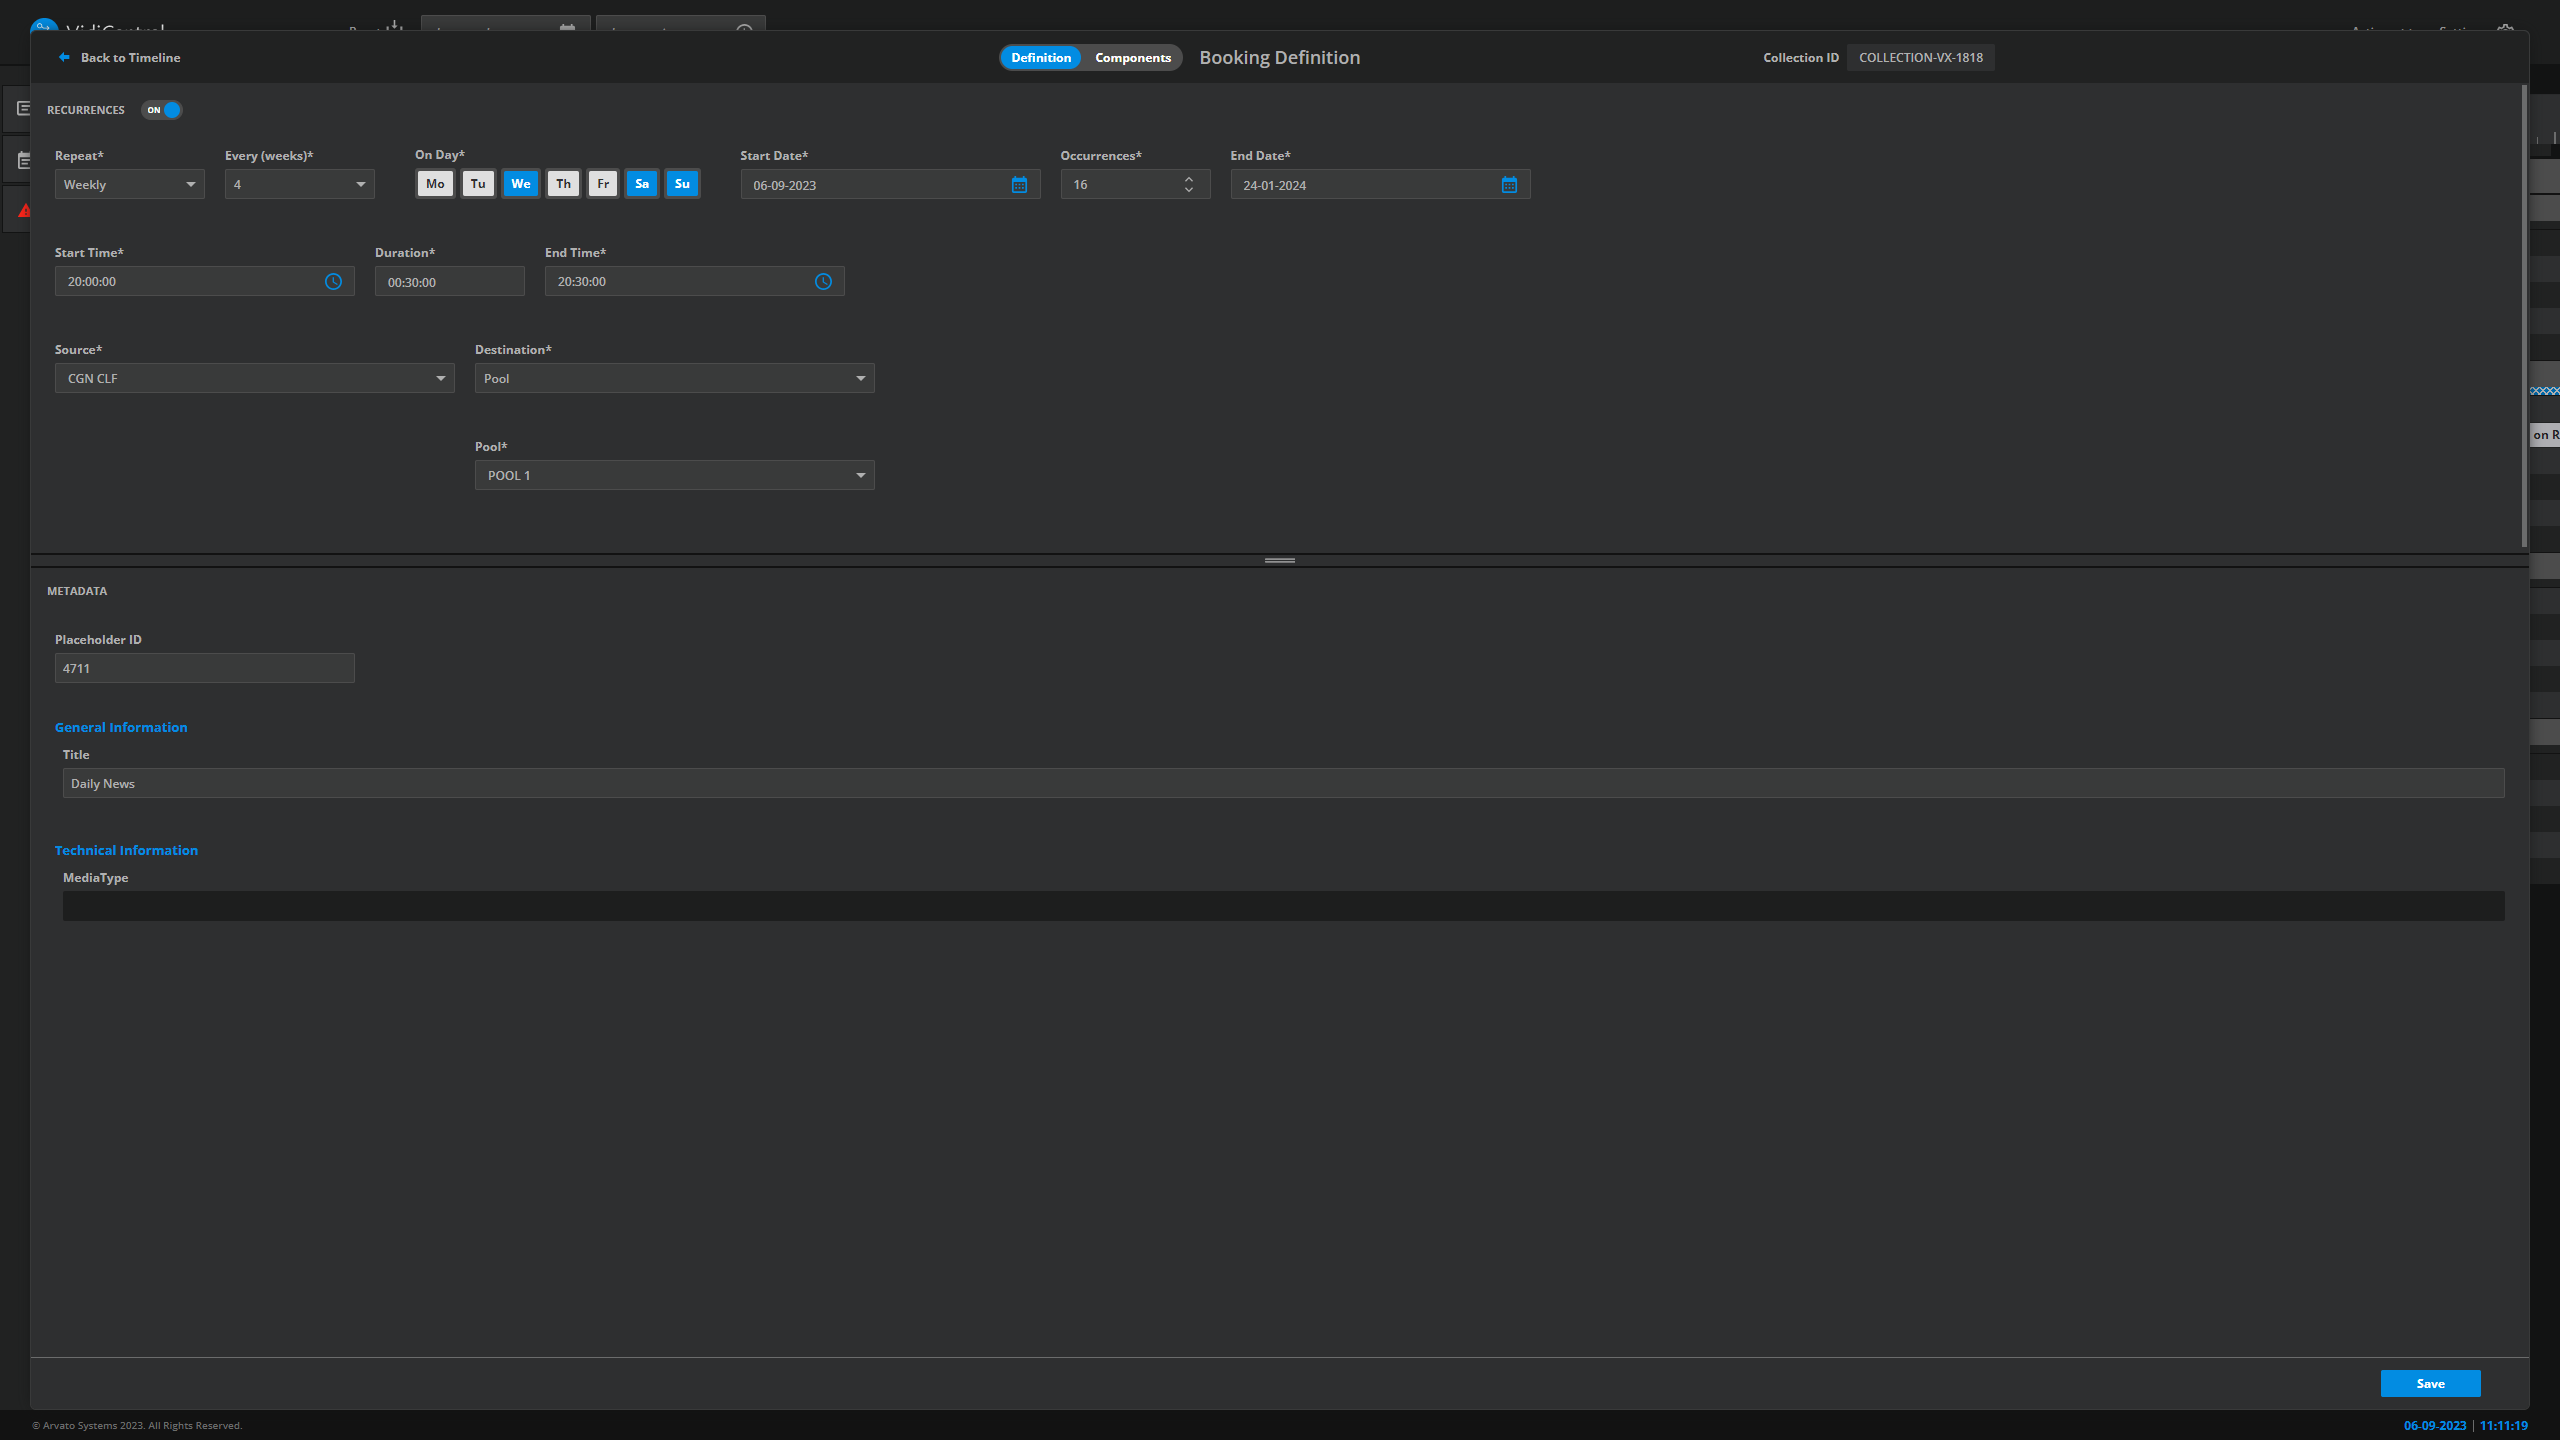
Task: Click the Collection ID value COLLECTION-VX-1818
Action: 1921,57
